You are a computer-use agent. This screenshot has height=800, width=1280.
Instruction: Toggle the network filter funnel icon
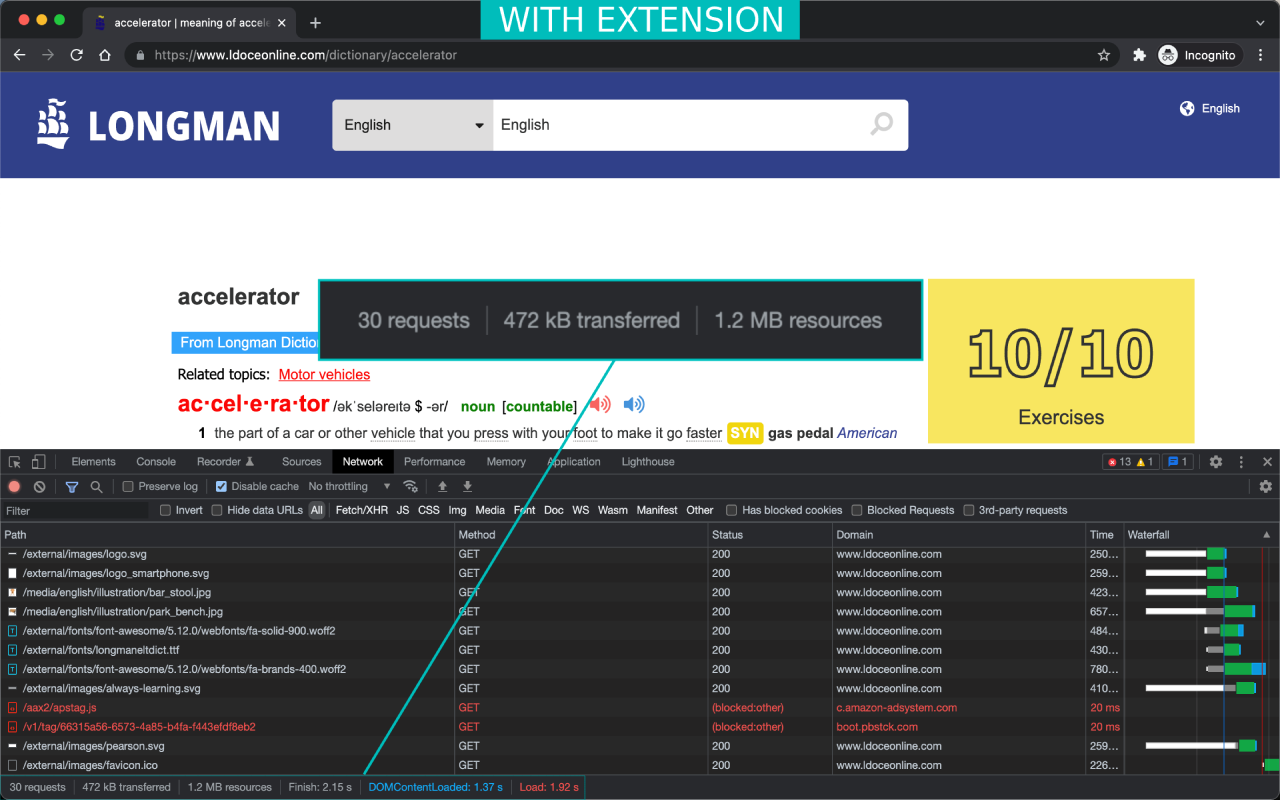pos(72,487)
